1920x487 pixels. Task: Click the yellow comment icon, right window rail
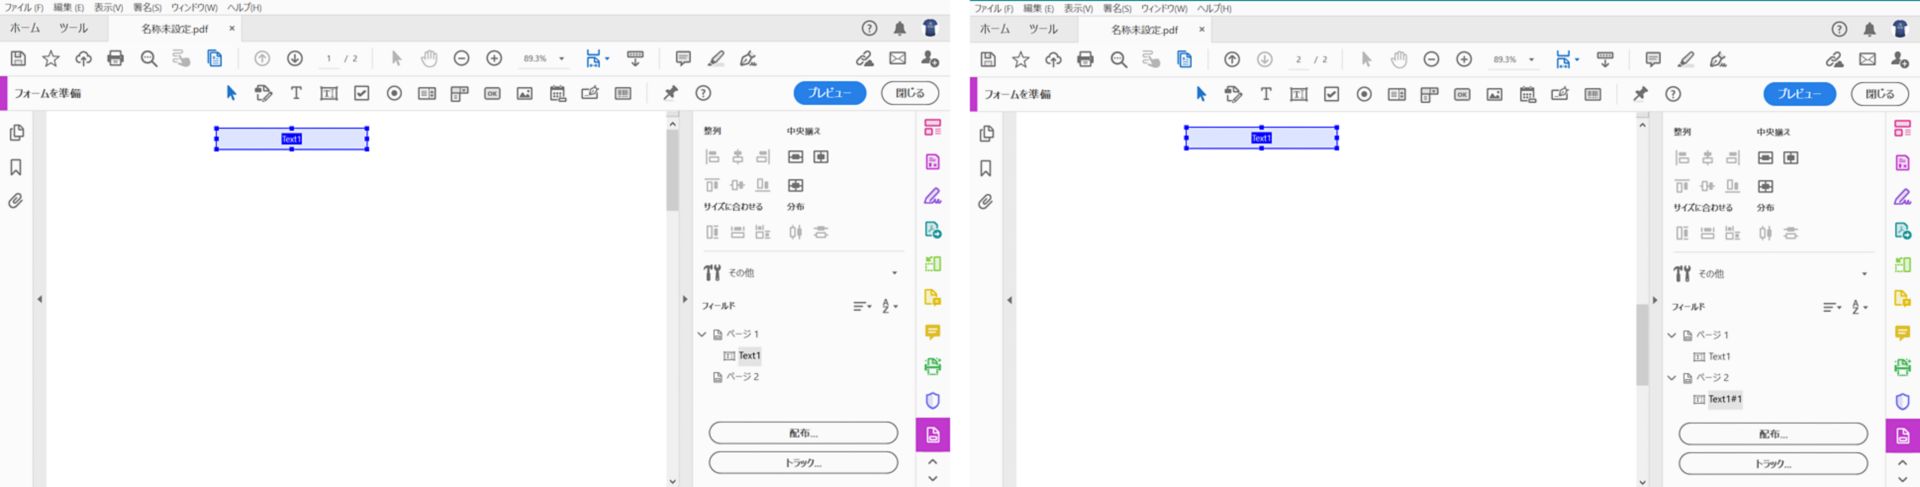1903,333
